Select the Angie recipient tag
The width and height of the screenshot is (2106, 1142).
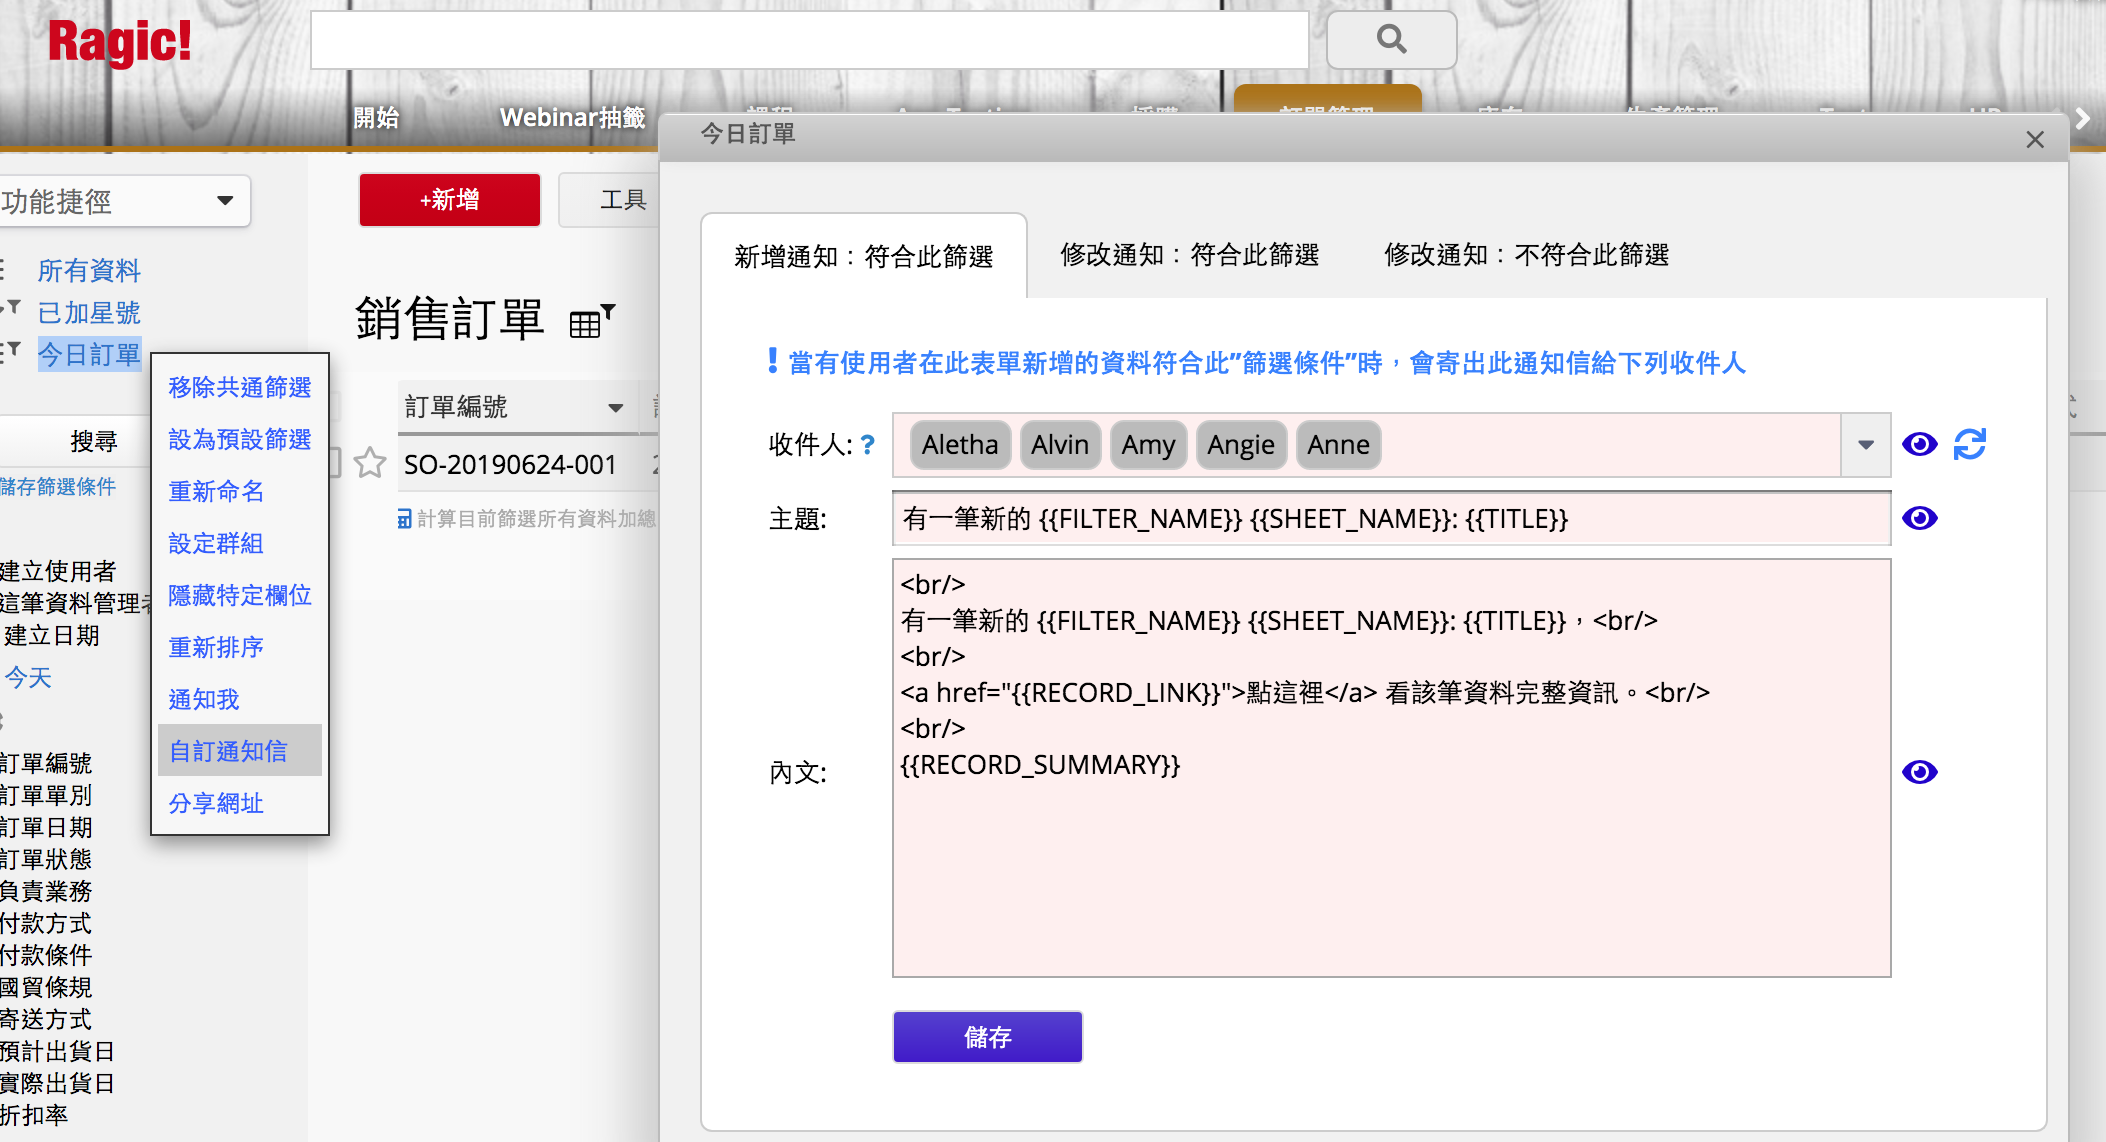tap(1241, 445)
